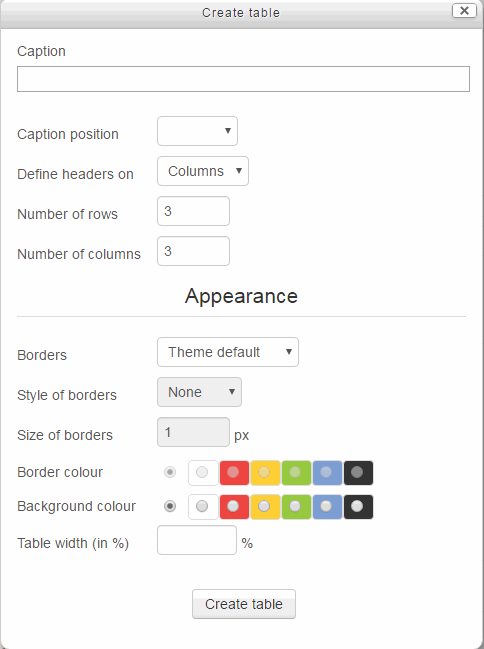Open the Caption position dropdown
This screenshot has width=484, height=649.
coord(197,131)
